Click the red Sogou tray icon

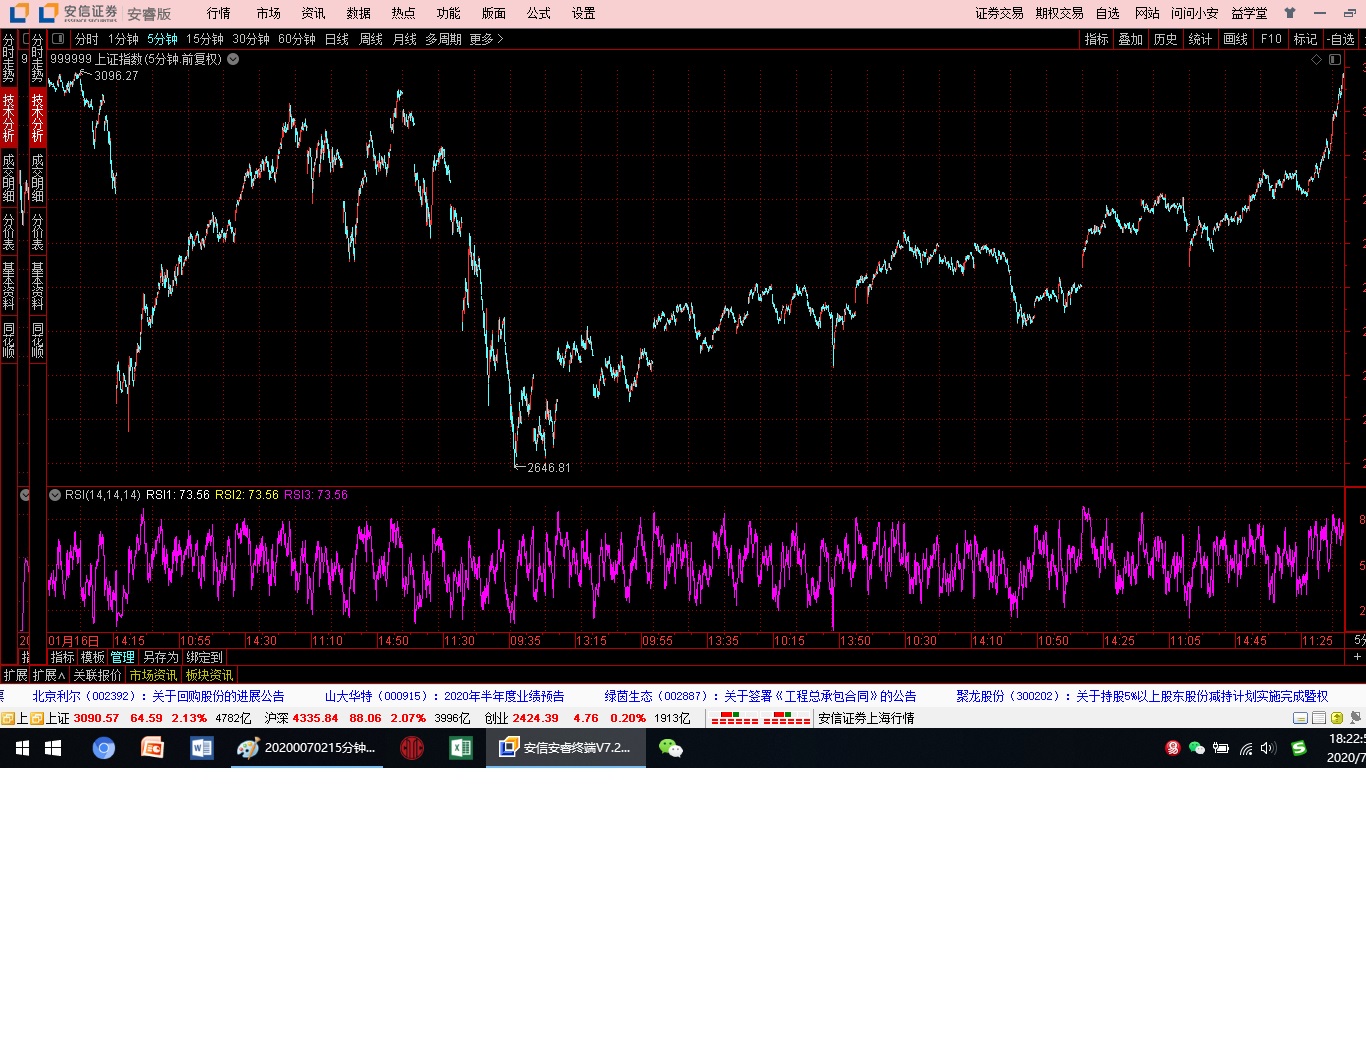point(1173,748)
